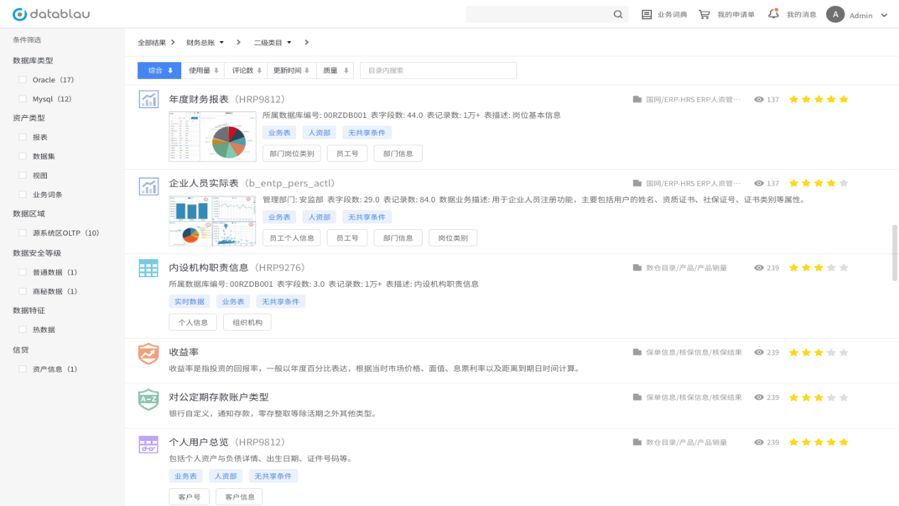Screen dimensions: 899x506
Task: Open 企业人员实际表 title link
Action: click(x=251, y=183)
